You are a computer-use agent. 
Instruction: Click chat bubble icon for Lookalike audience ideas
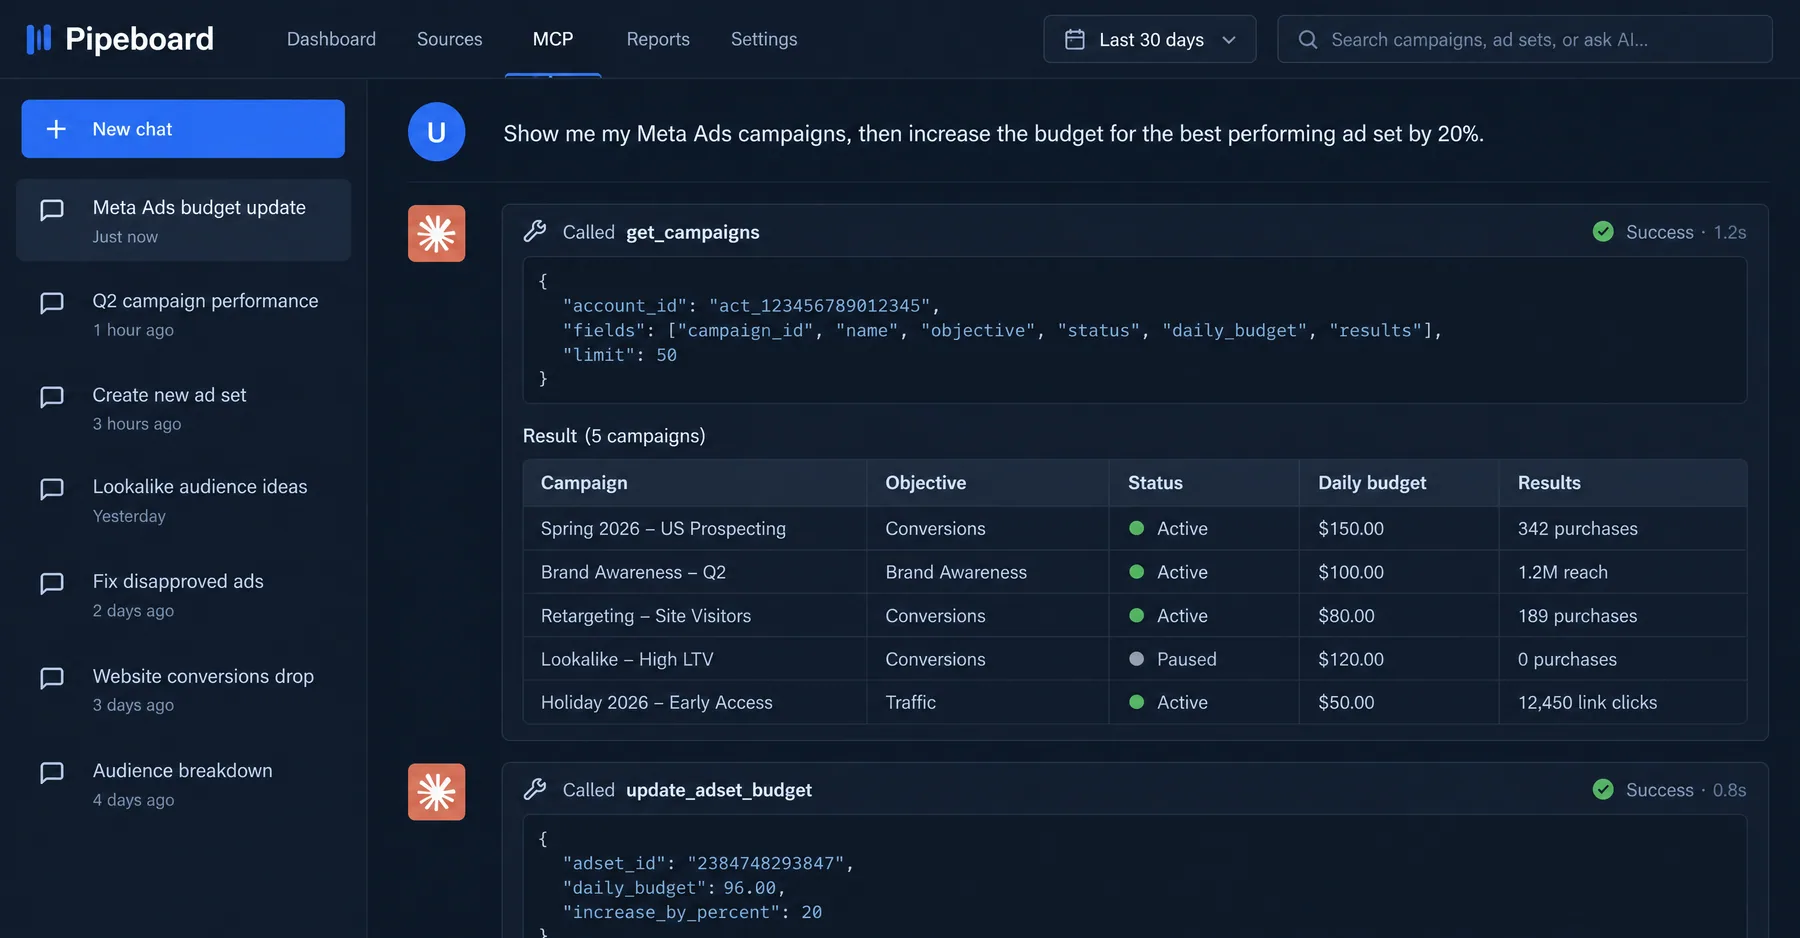pyautogui.click(x=52, y=489)
